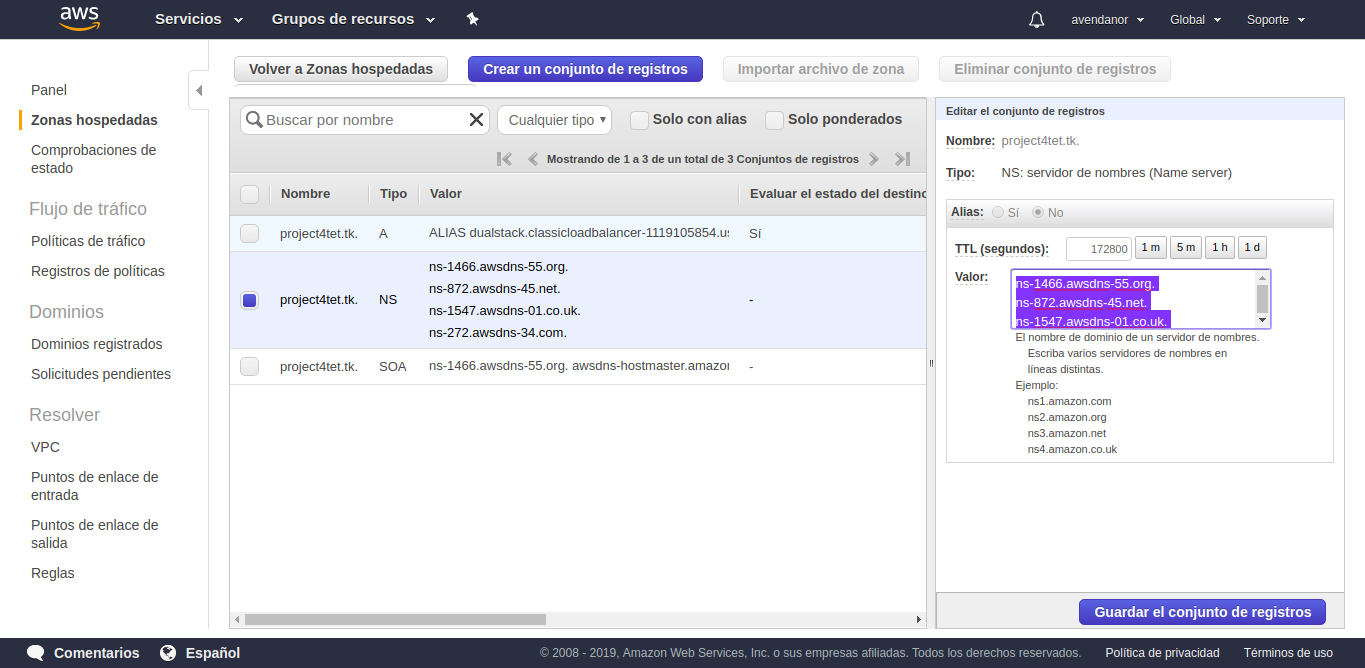Click horizontal scrollbar right arrow
The width and height of the screenshot is (1365, 668).
(x=920, y=619)
